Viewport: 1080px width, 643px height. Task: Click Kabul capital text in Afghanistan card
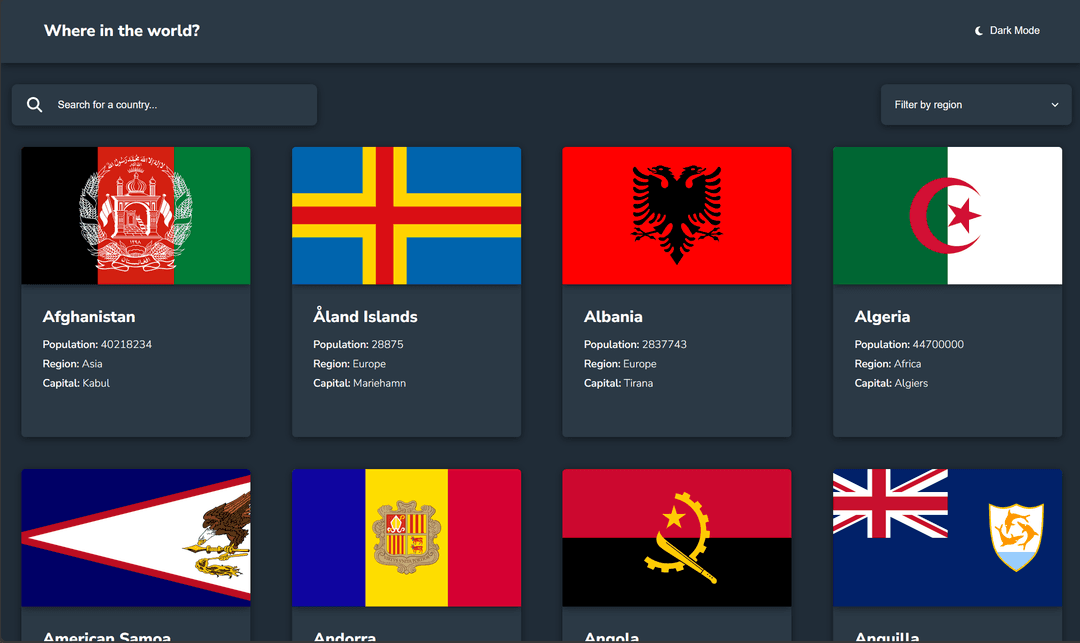pos(96,383)
